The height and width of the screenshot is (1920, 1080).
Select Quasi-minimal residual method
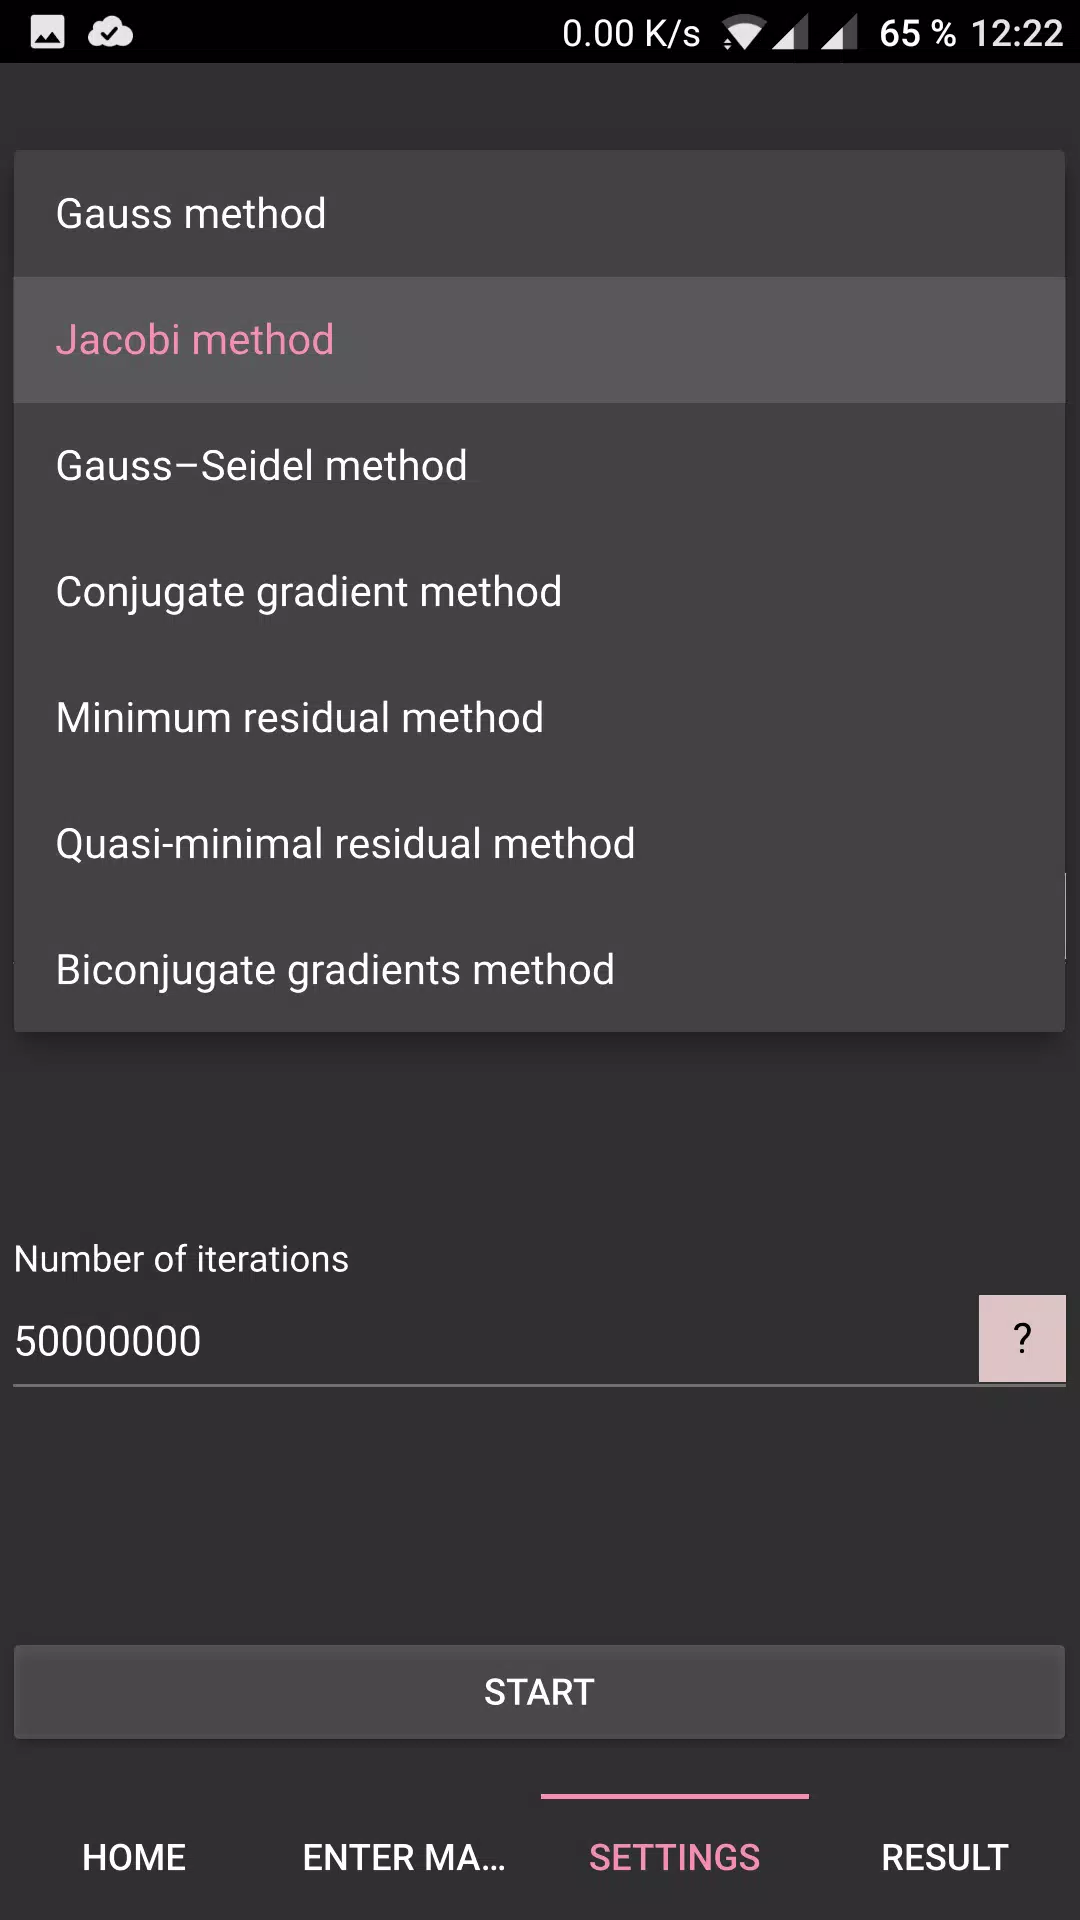coord(539,844)
